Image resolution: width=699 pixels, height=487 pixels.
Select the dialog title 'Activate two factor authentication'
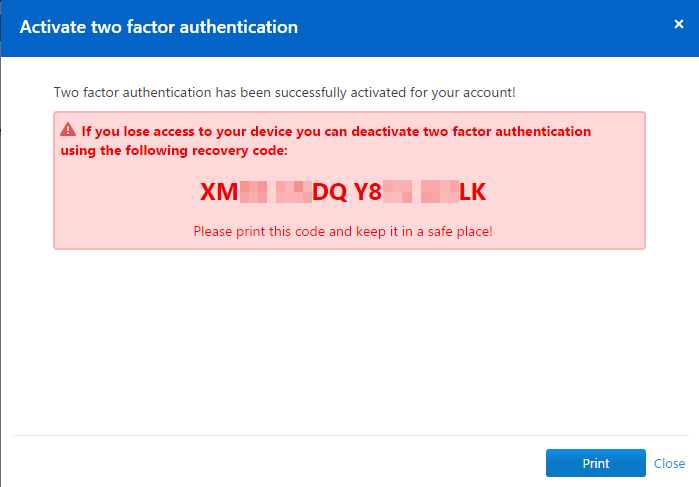tap(159, 27)
